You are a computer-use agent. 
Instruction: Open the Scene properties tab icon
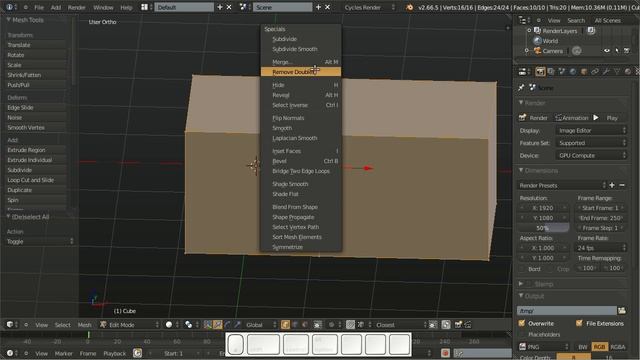(x=562, y=72)
